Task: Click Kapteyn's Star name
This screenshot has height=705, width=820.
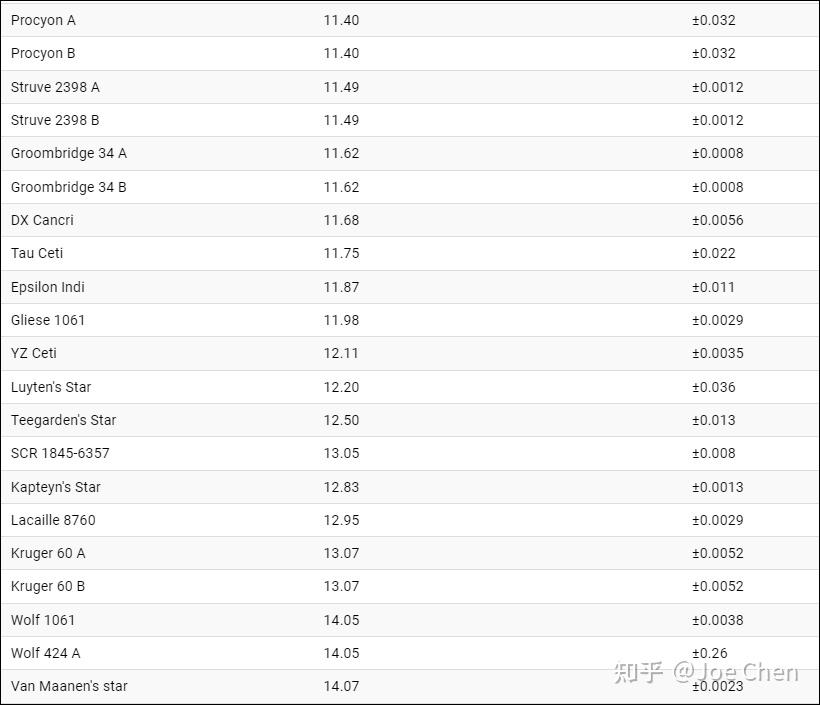Action: [x=55, y=487]
